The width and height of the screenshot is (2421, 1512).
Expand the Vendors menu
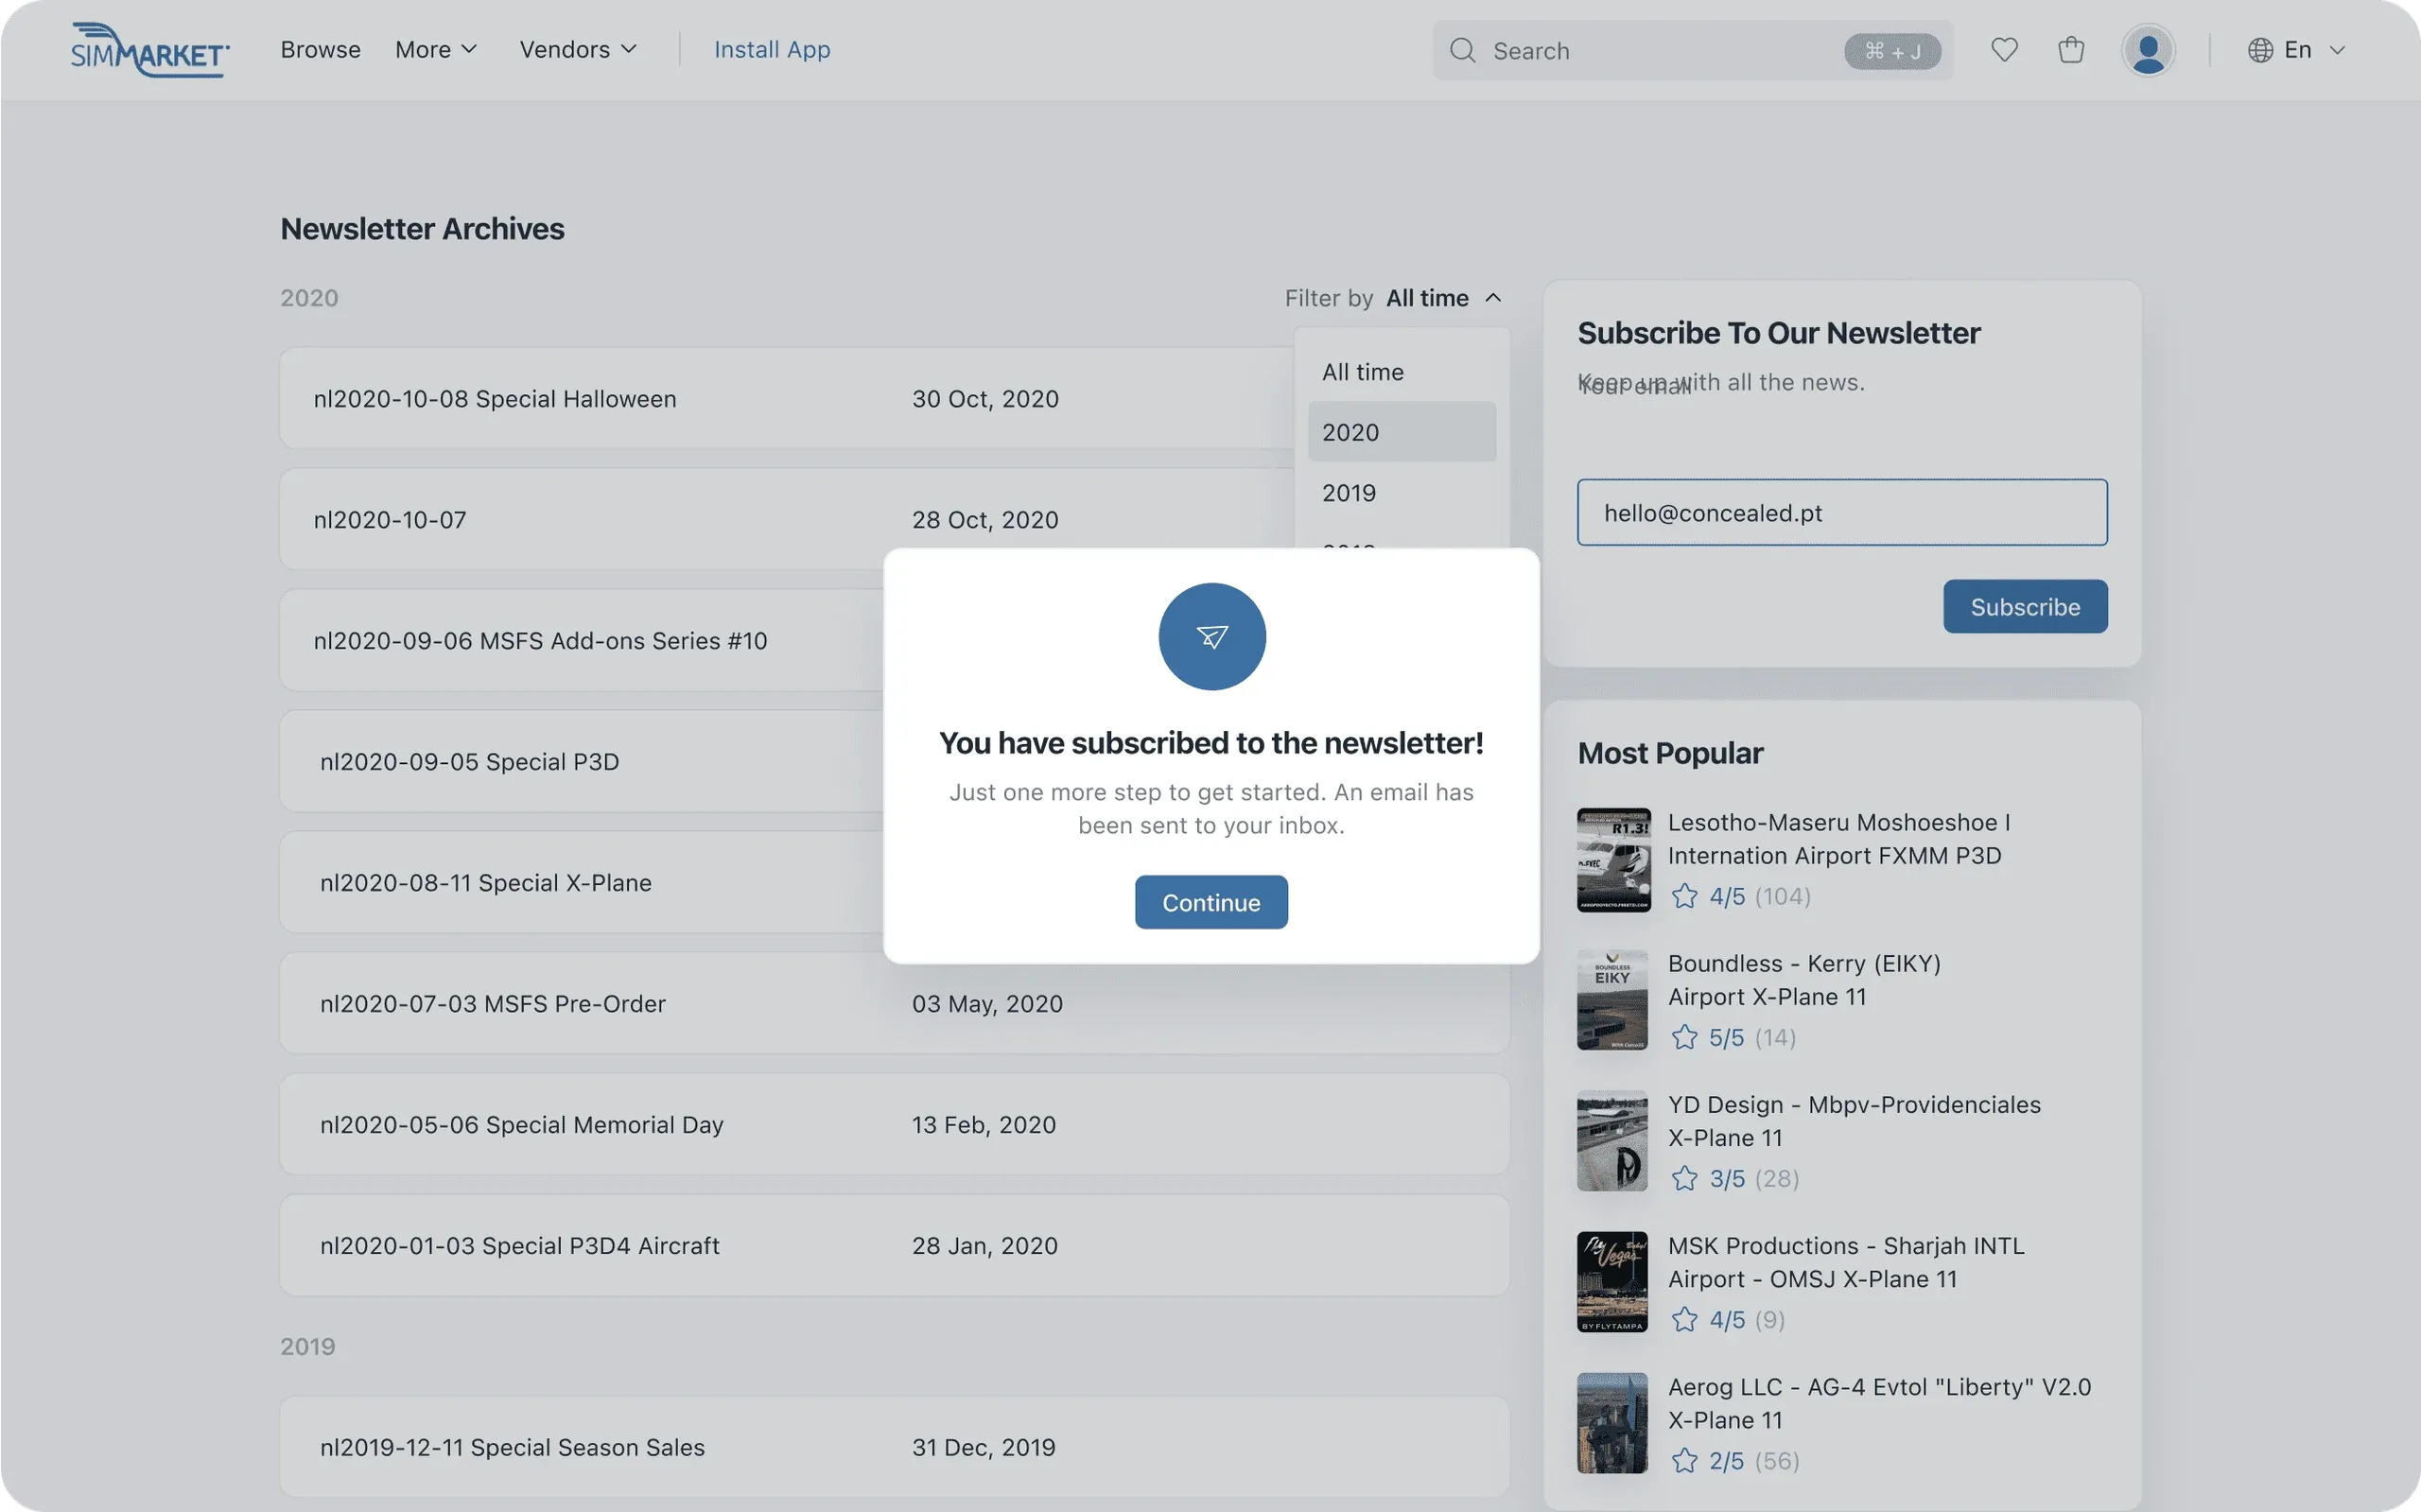coord(578,49)
